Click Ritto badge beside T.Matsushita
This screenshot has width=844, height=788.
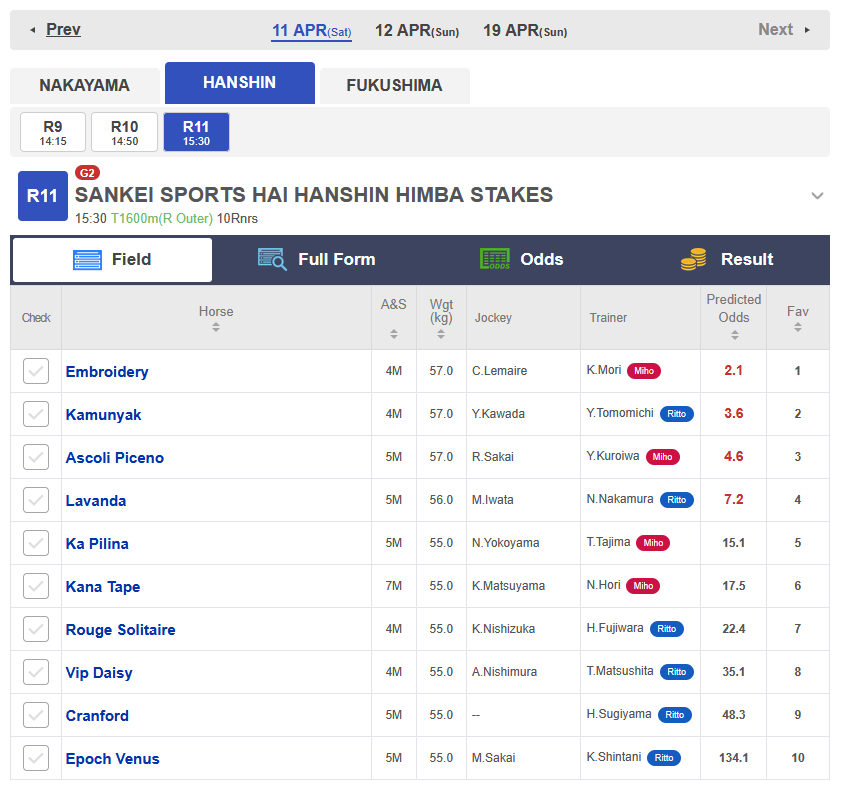pos(677,672)
